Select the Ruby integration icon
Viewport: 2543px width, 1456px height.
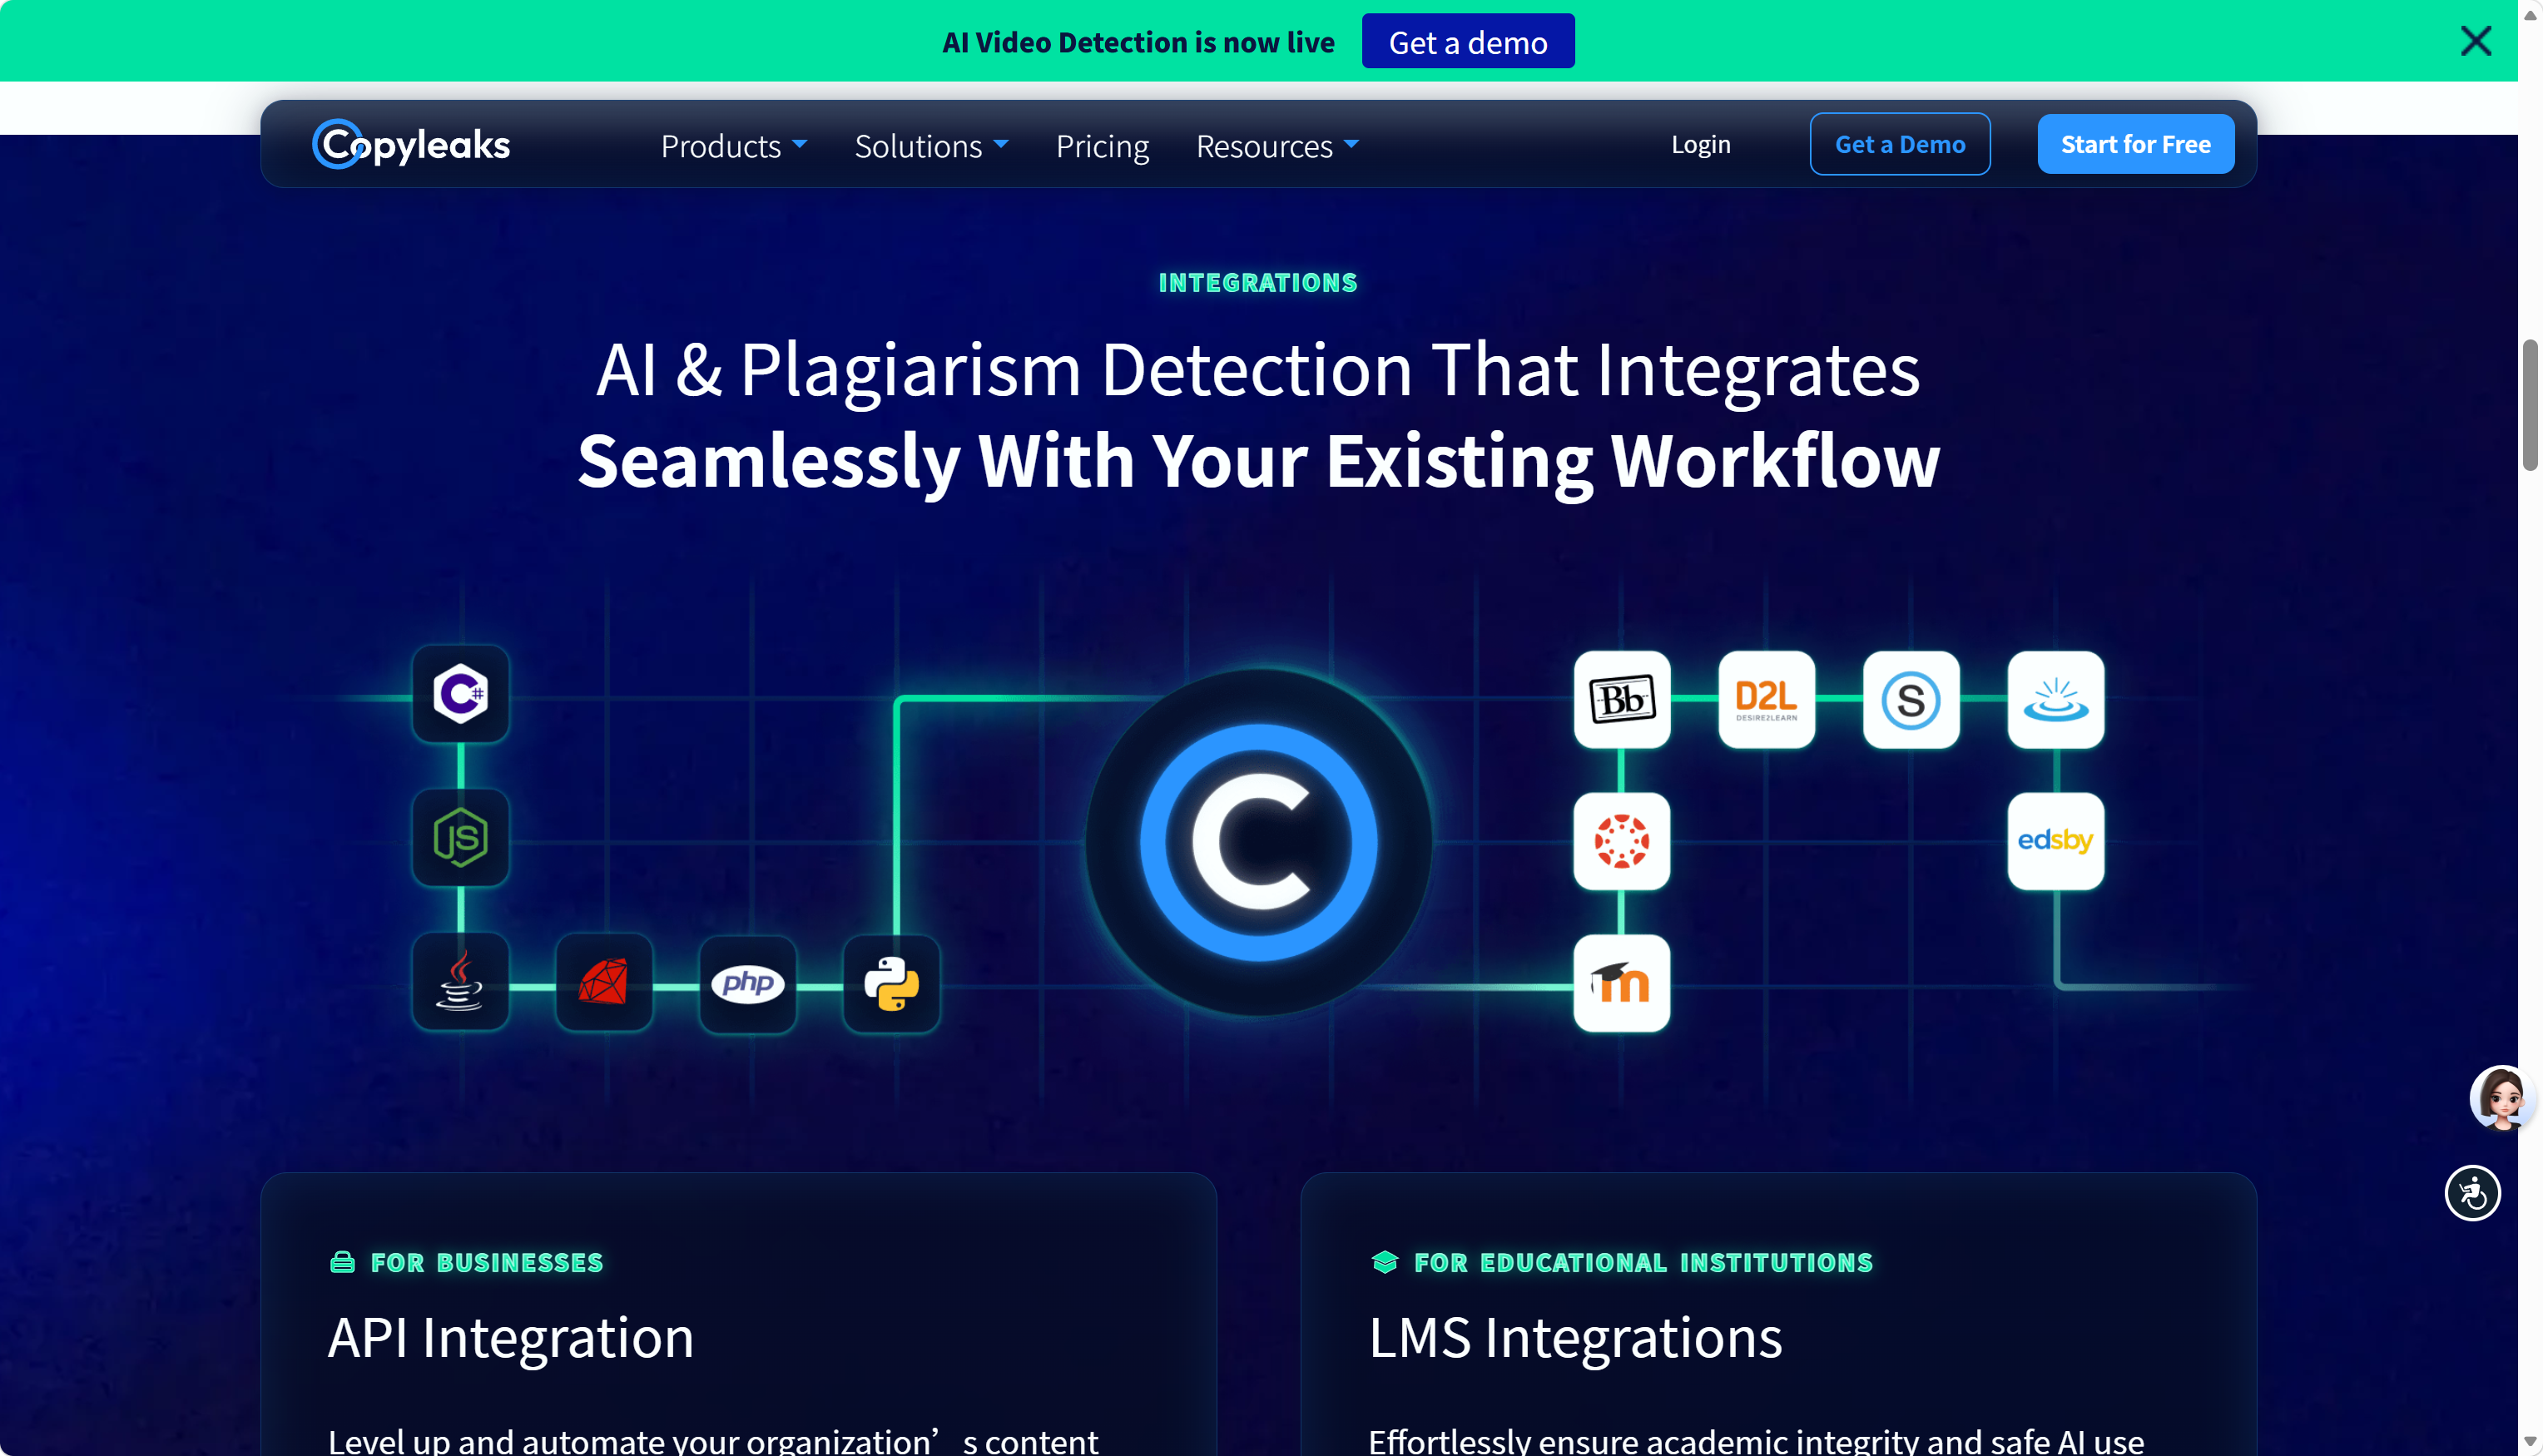tap(604, 982)
